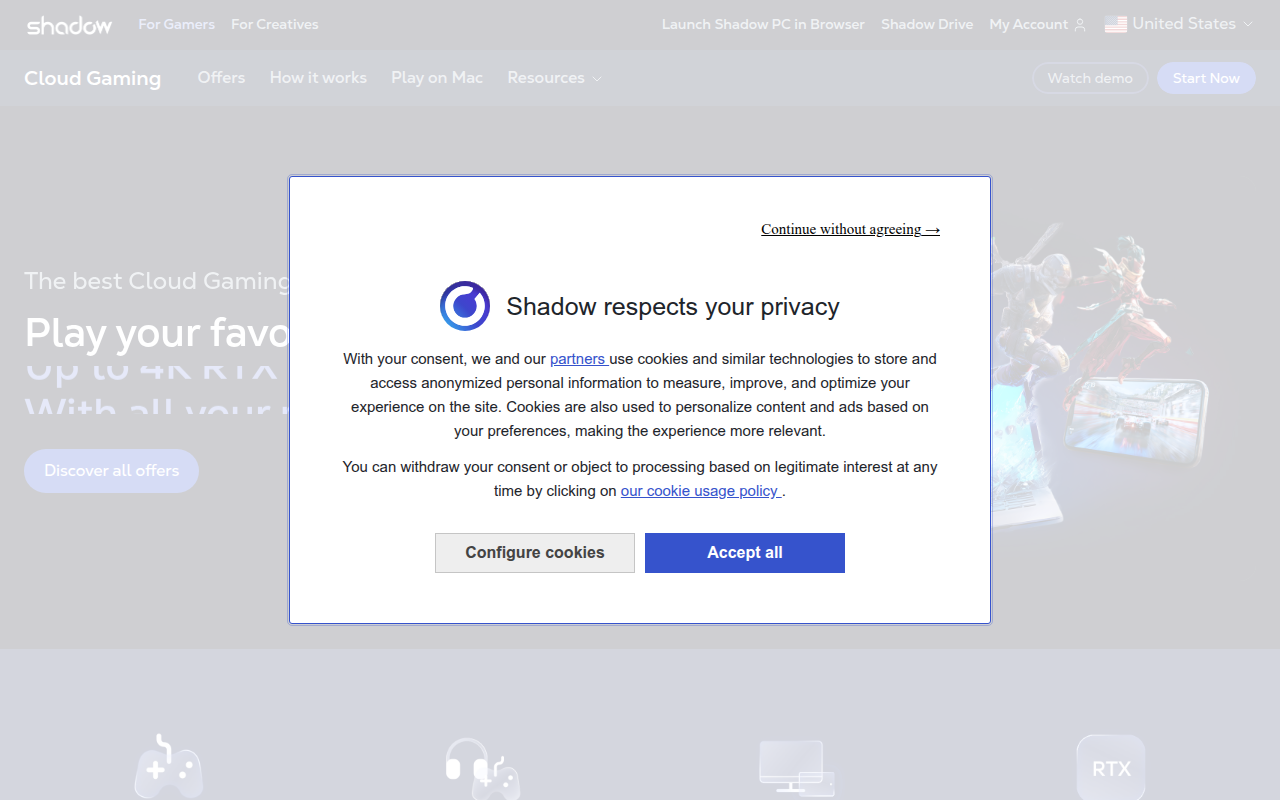Click the Shadow logo in the header

click(x=69, y=25)
